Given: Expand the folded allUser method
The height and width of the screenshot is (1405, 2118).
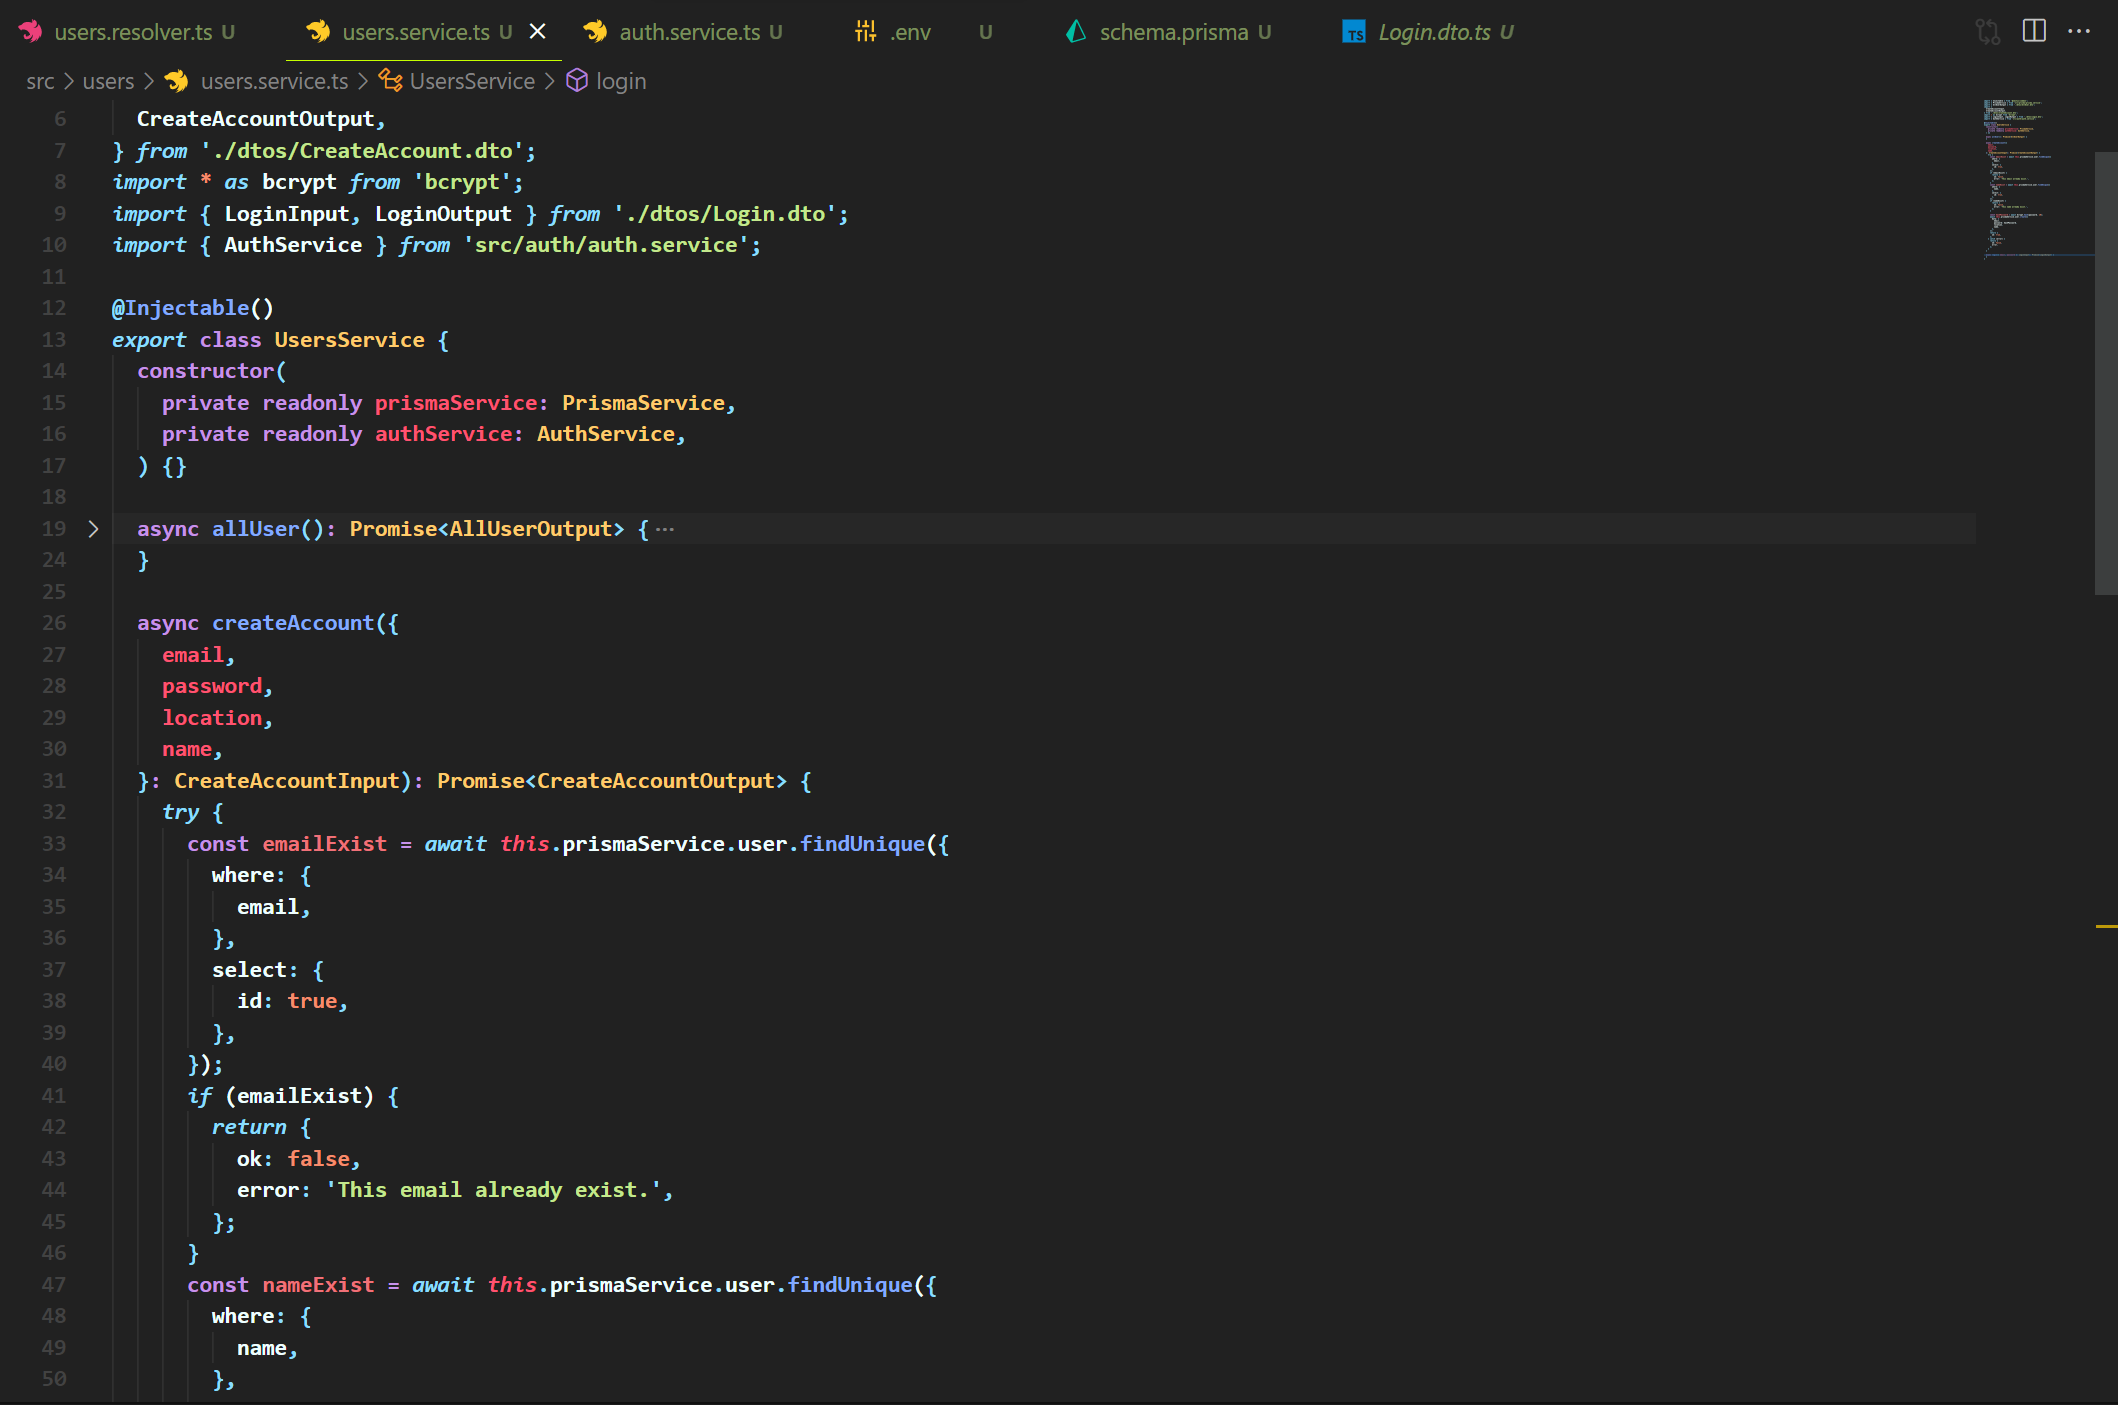Looking at the screenshot, I should (x=93, y=529).
